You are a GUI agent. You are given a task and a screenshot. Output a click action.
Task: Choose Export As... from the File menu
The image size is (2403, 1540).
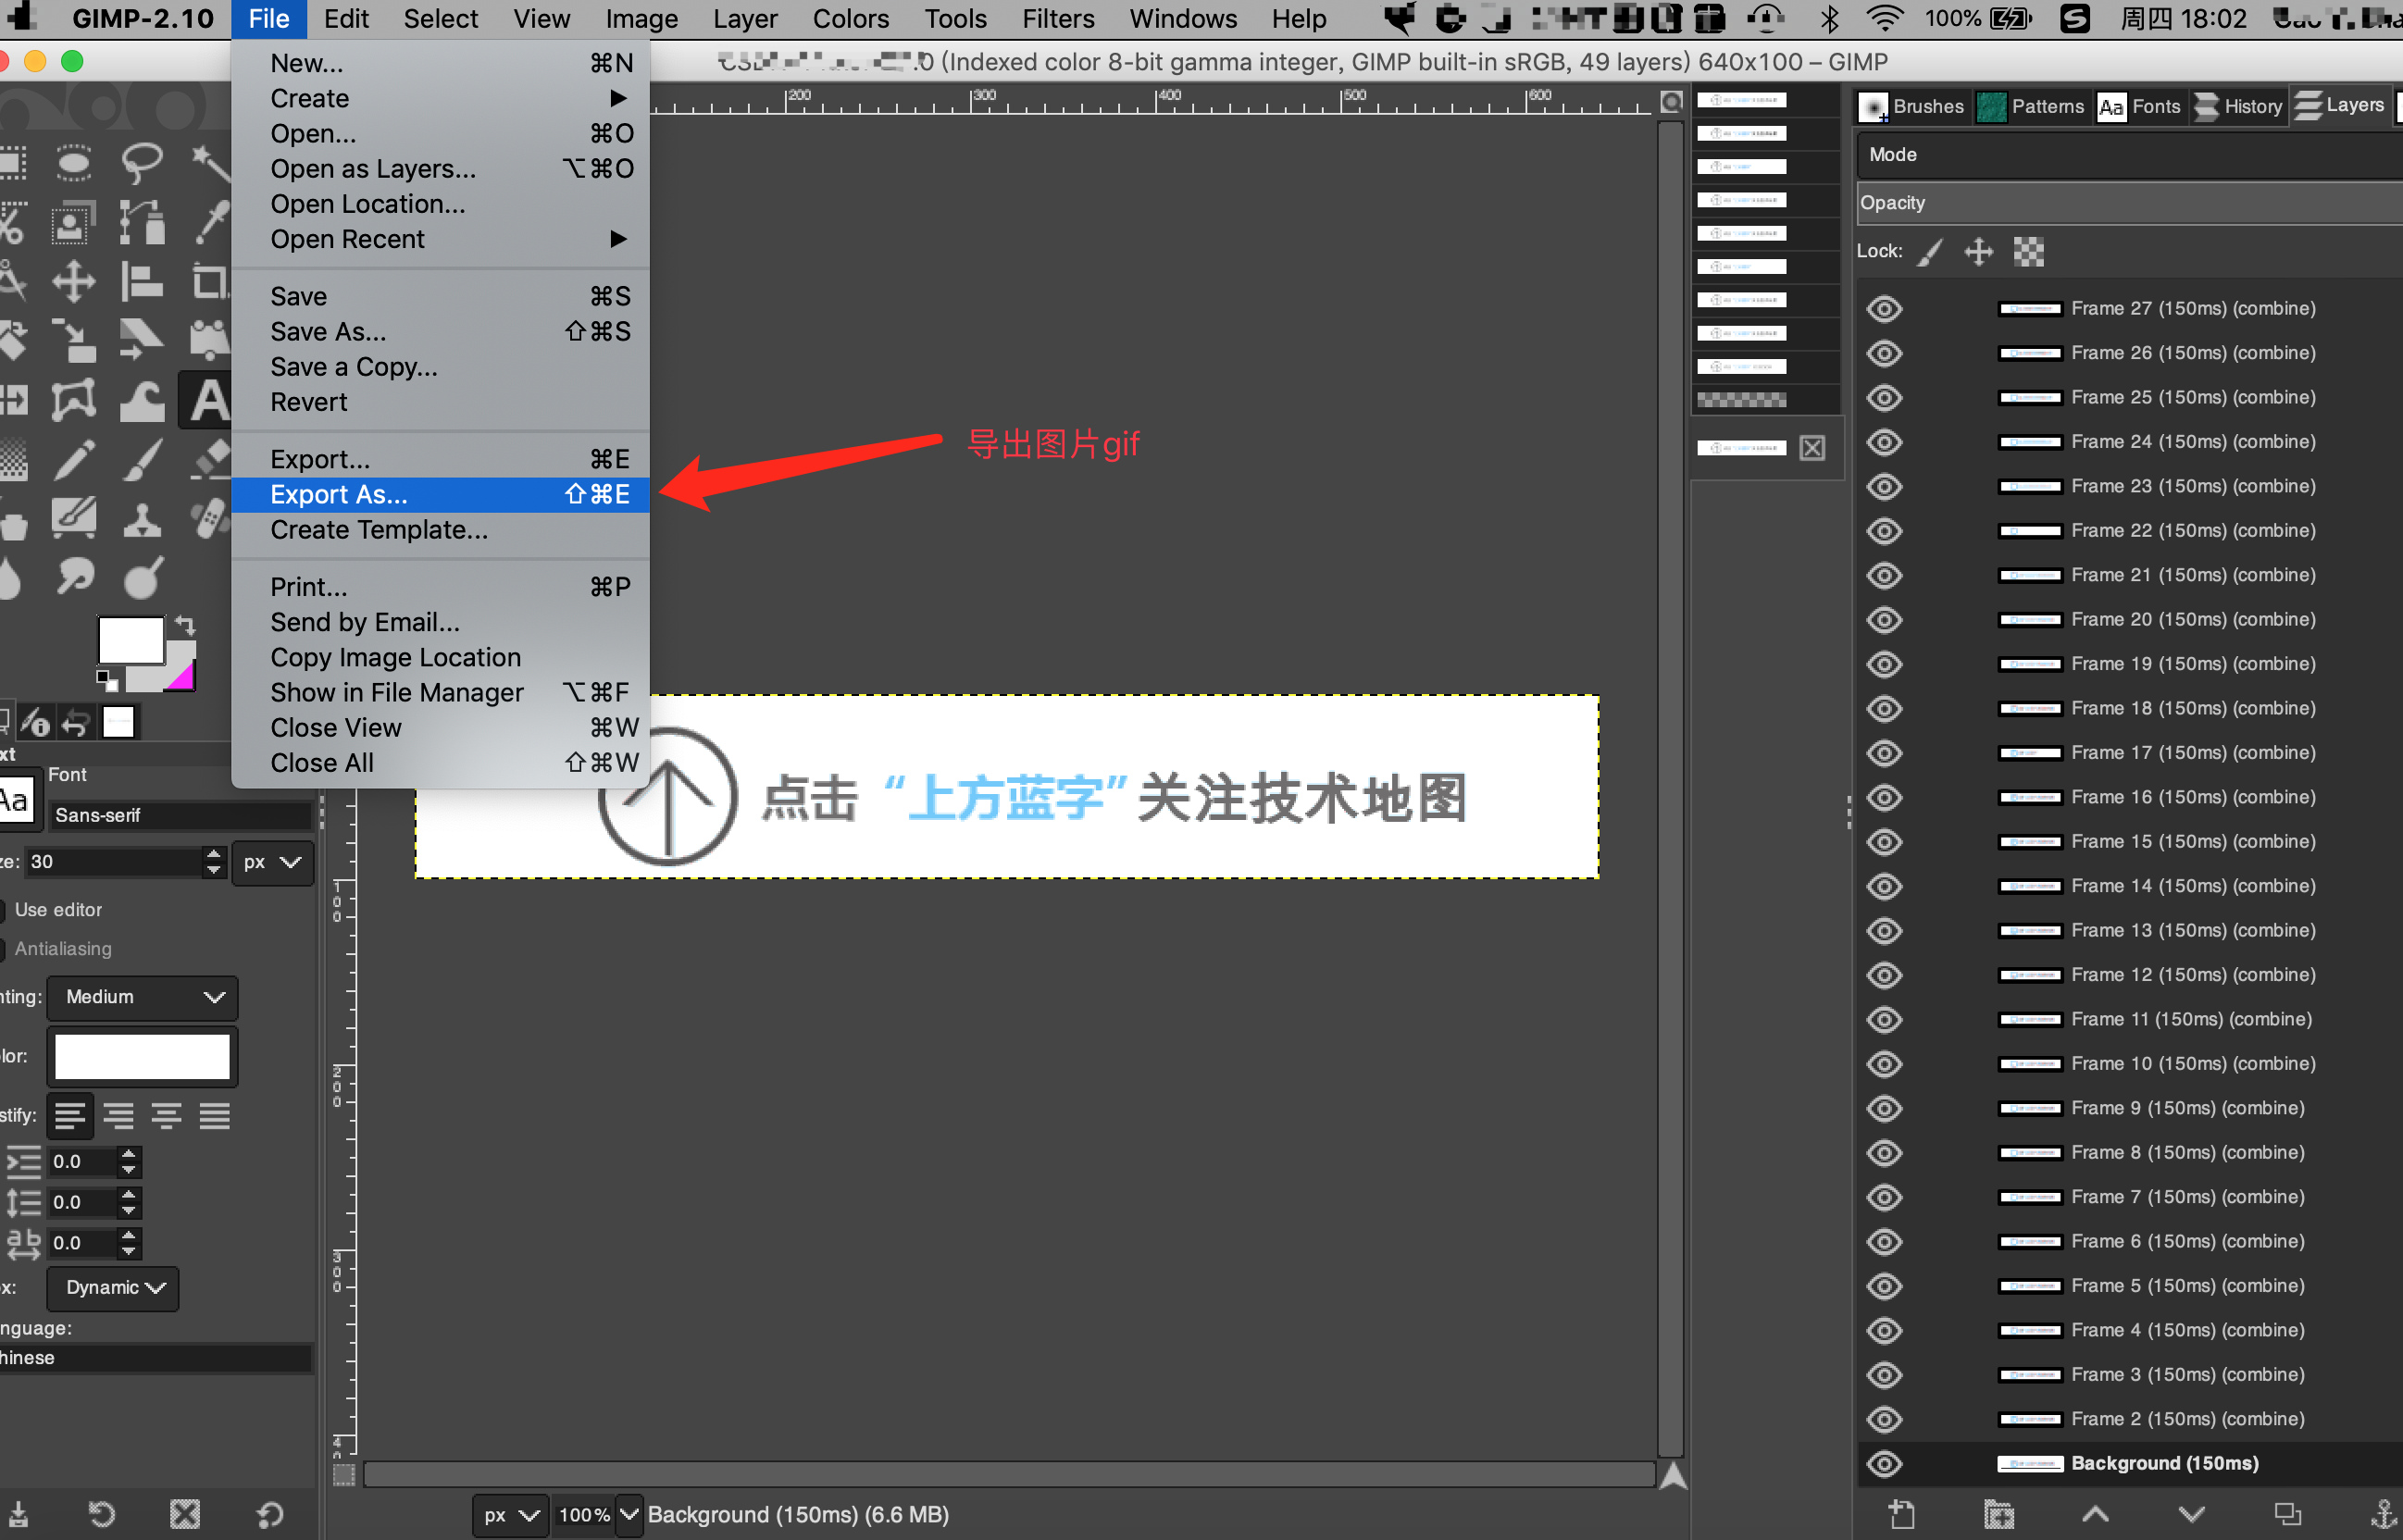point(339,495)
